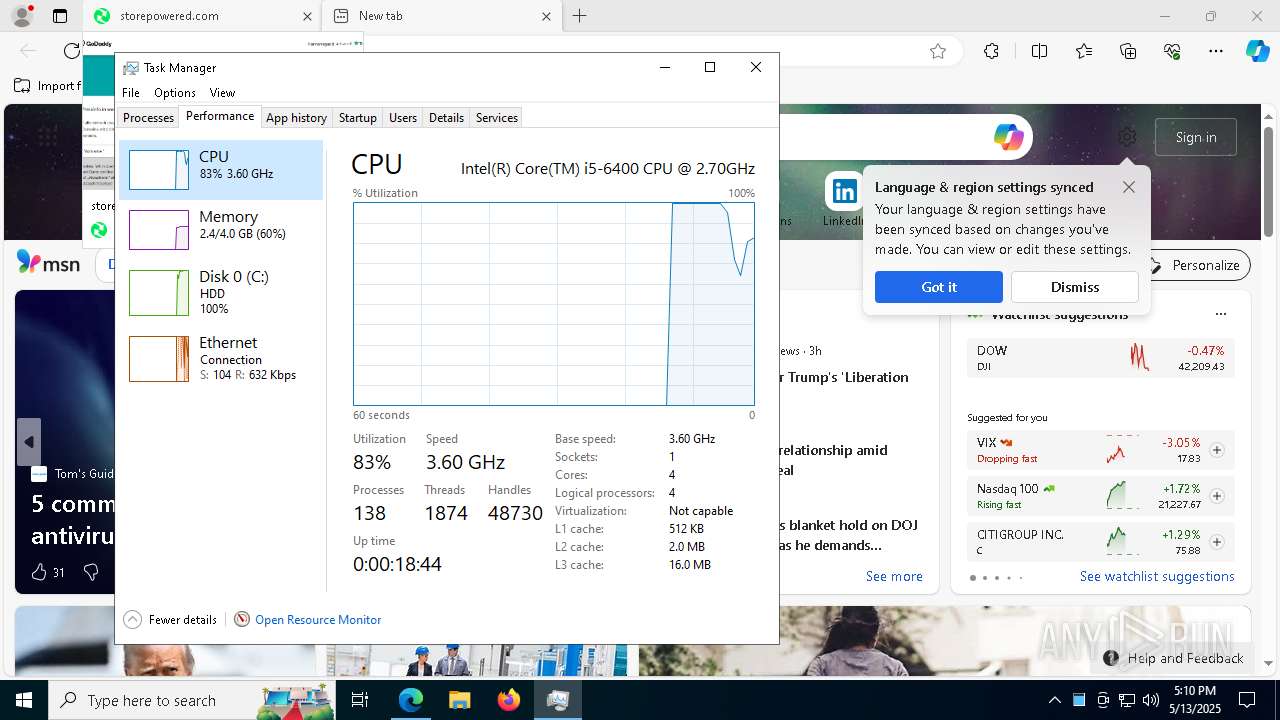
Task: Open File Explorer from taskbar
Action: point(459,700)
